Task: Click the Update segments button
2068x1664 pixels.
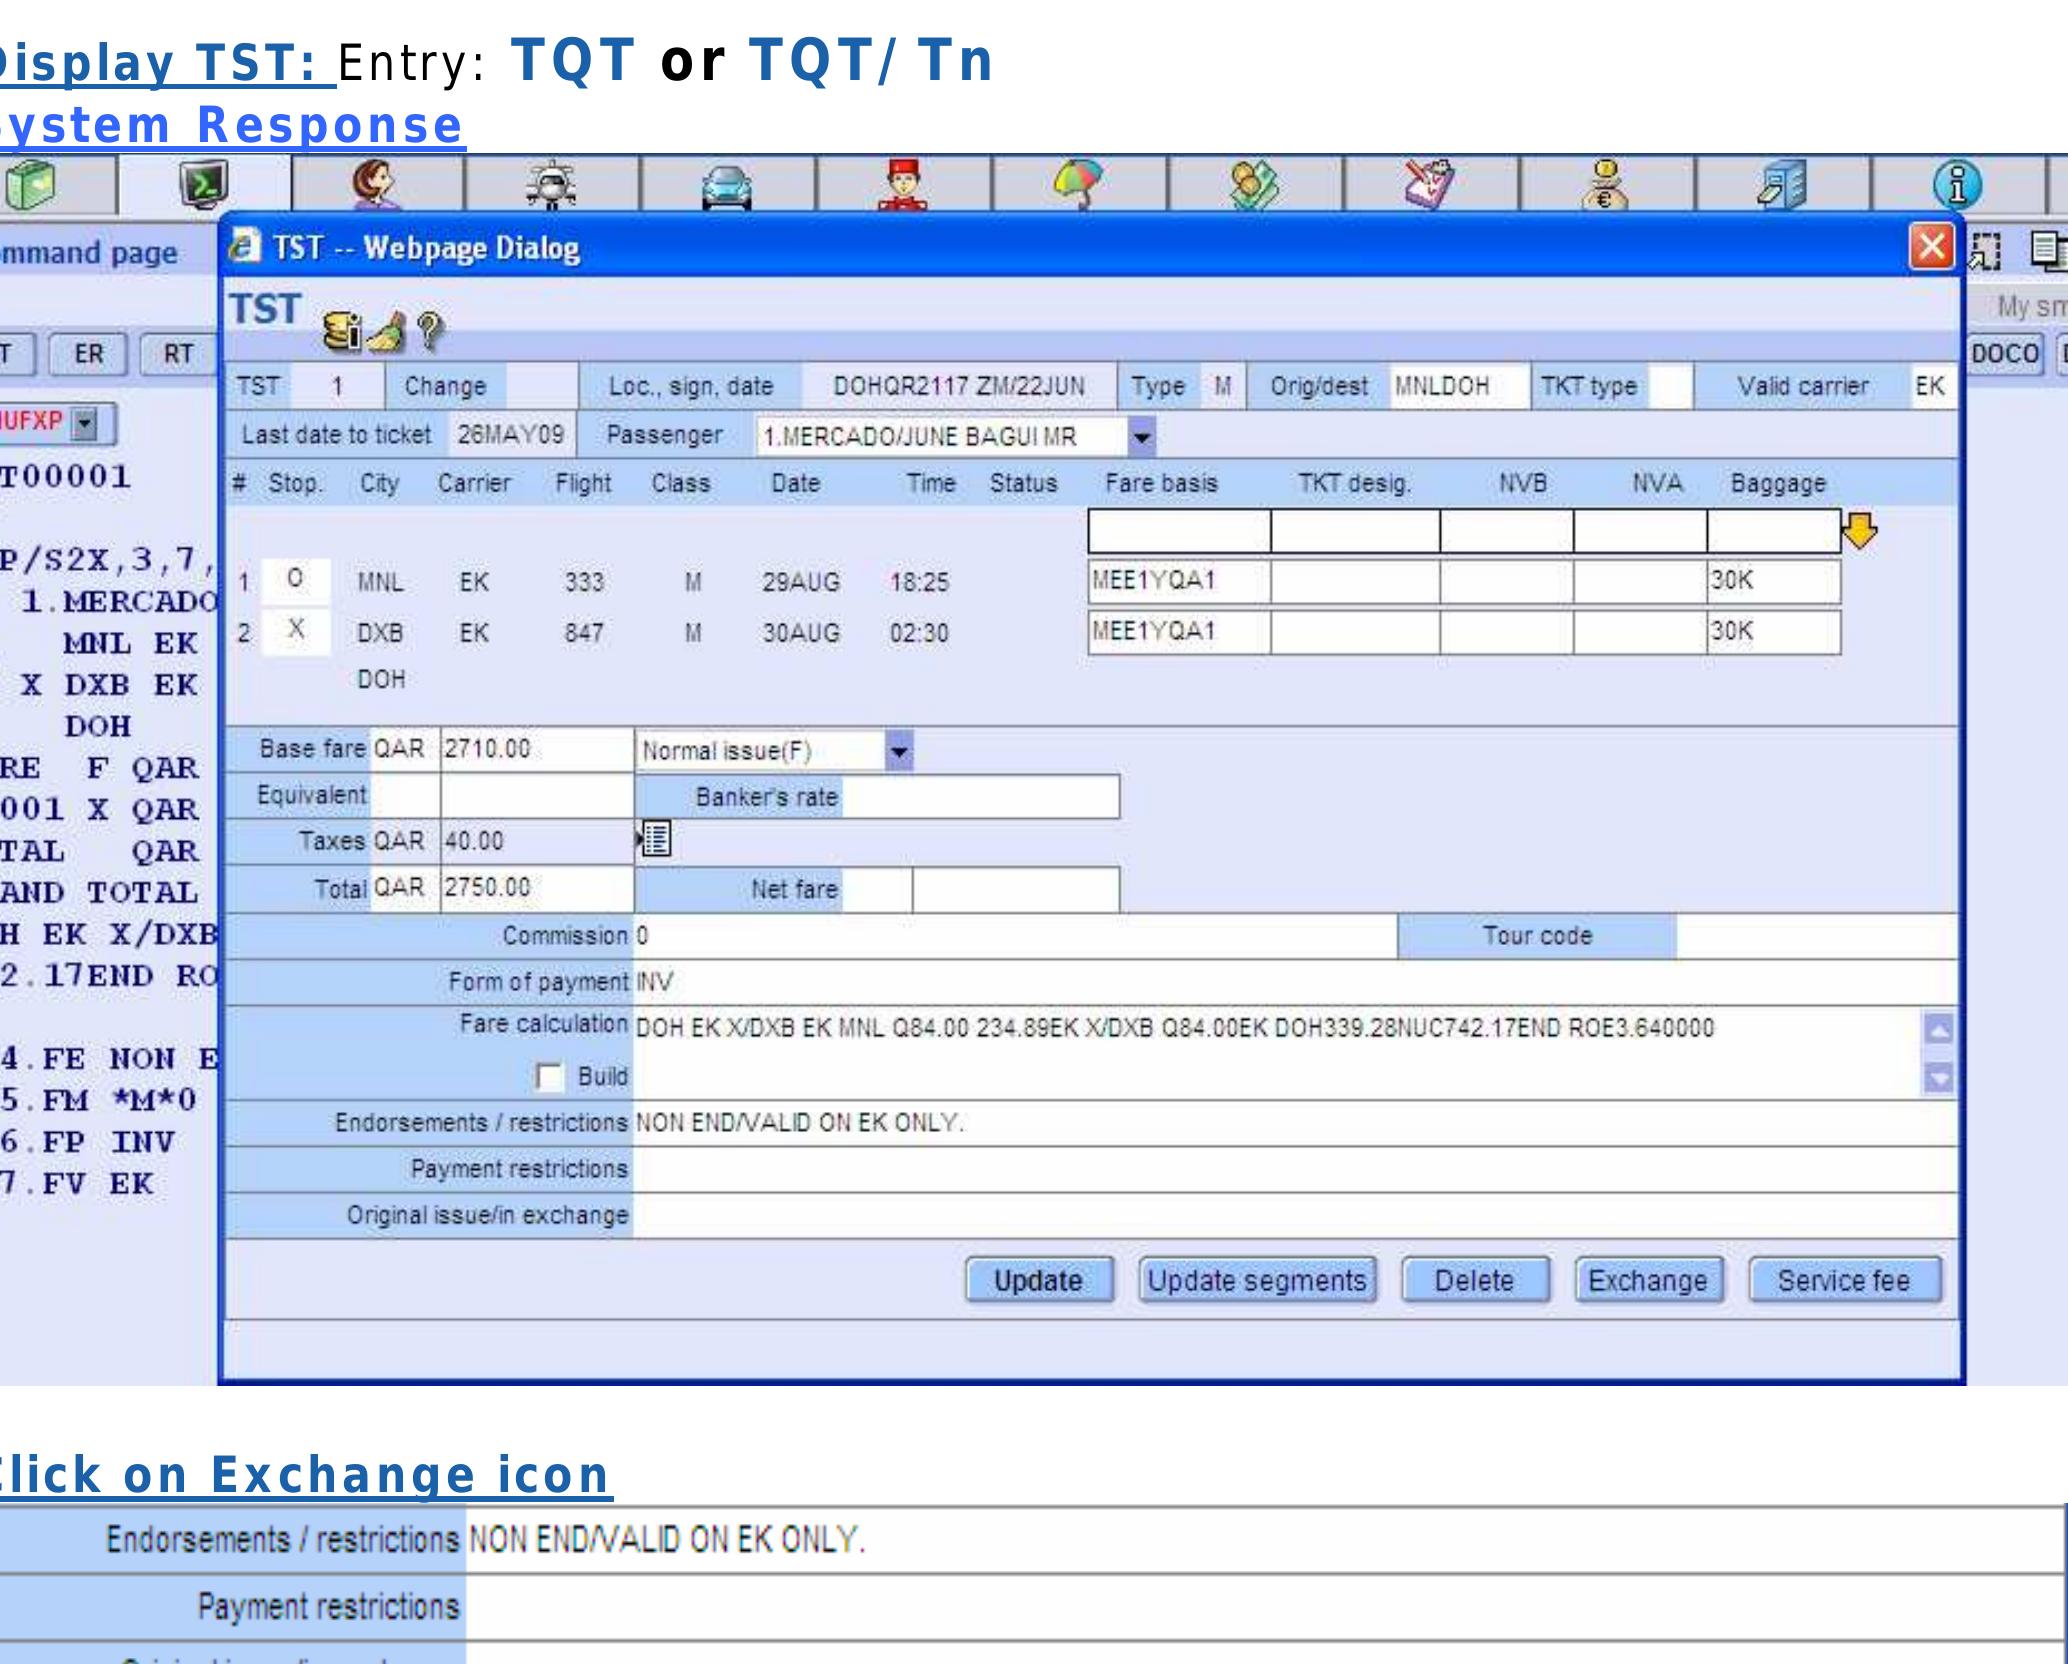Action: tap(1256, 1280)
